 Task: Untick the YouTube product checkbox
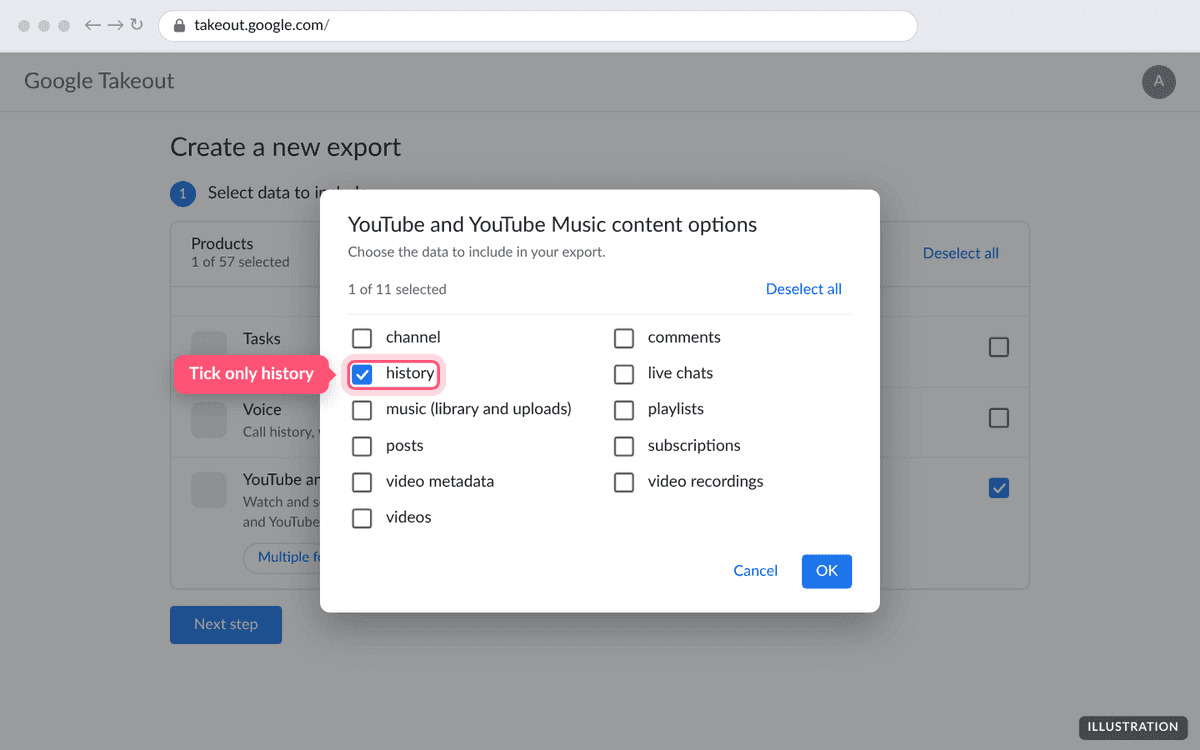click(x=999, y=488)
